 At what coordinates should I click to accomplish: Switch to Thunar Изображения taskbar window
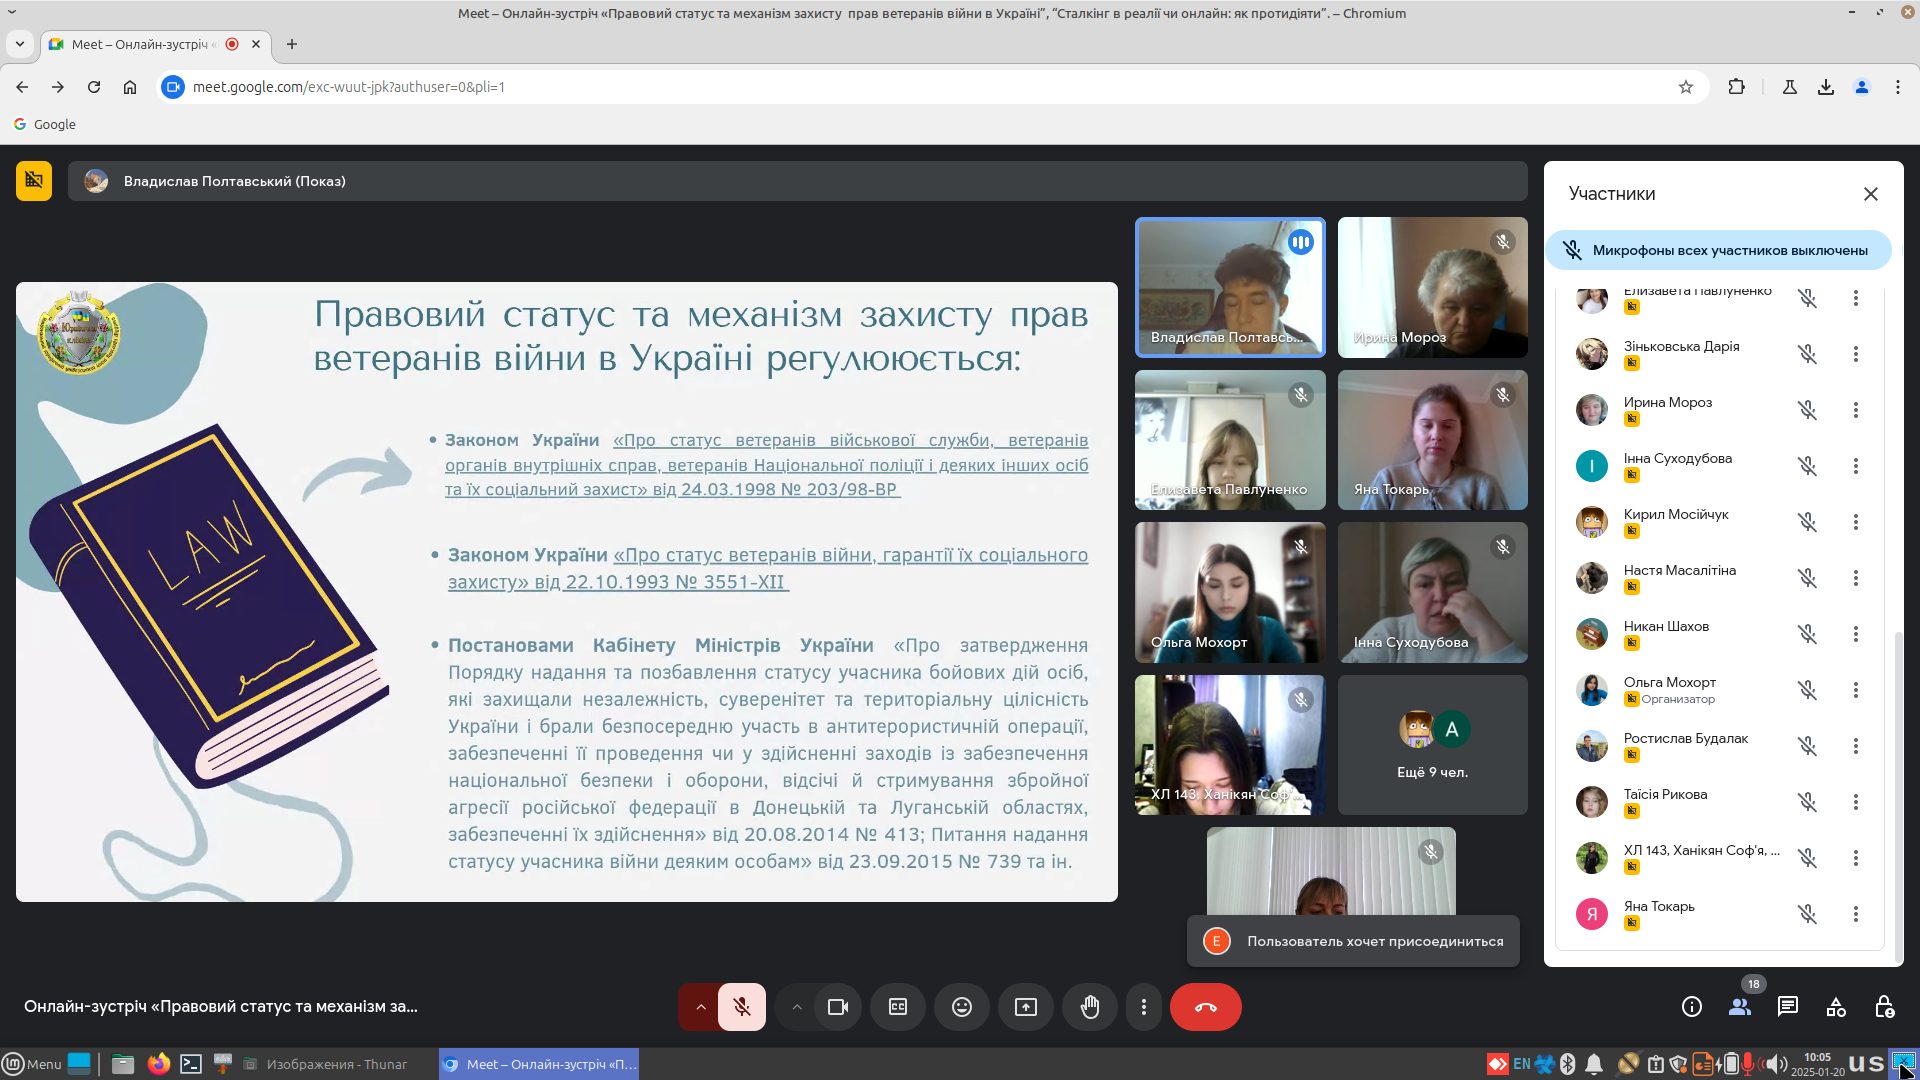[x=336, y=1064]
